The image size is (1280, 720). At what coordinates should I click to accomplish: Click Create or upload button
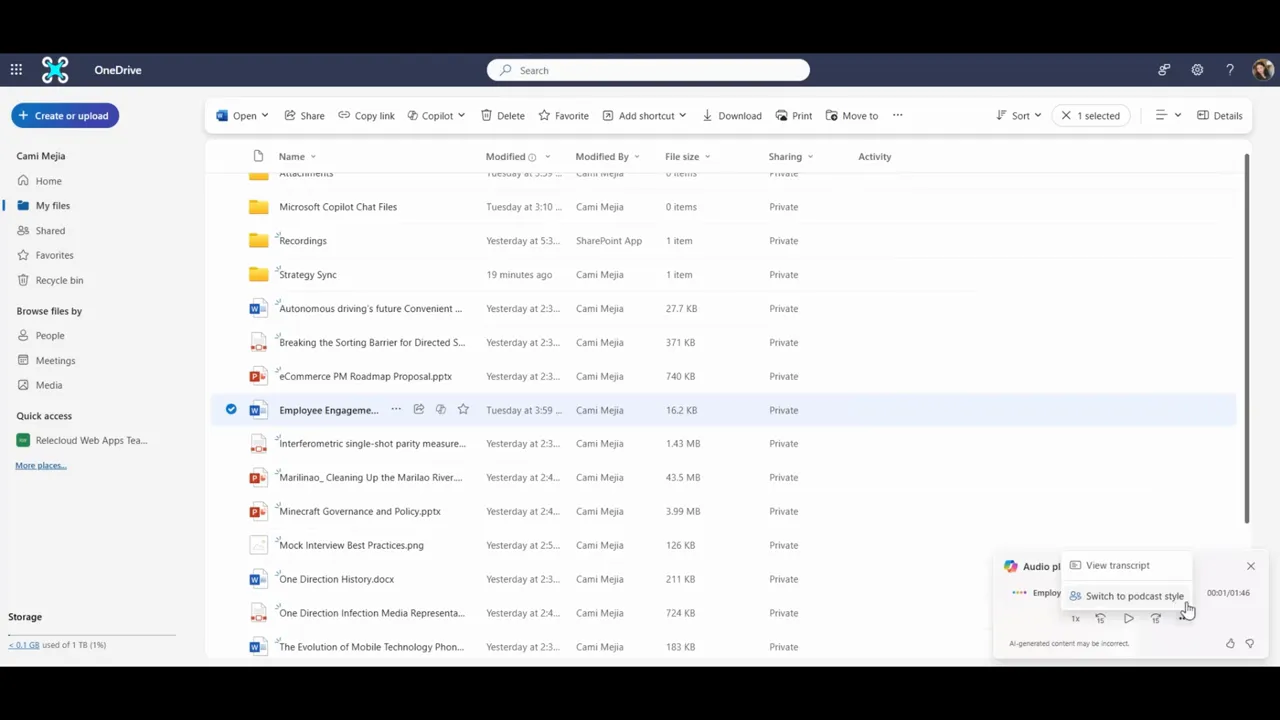[65, 116]
